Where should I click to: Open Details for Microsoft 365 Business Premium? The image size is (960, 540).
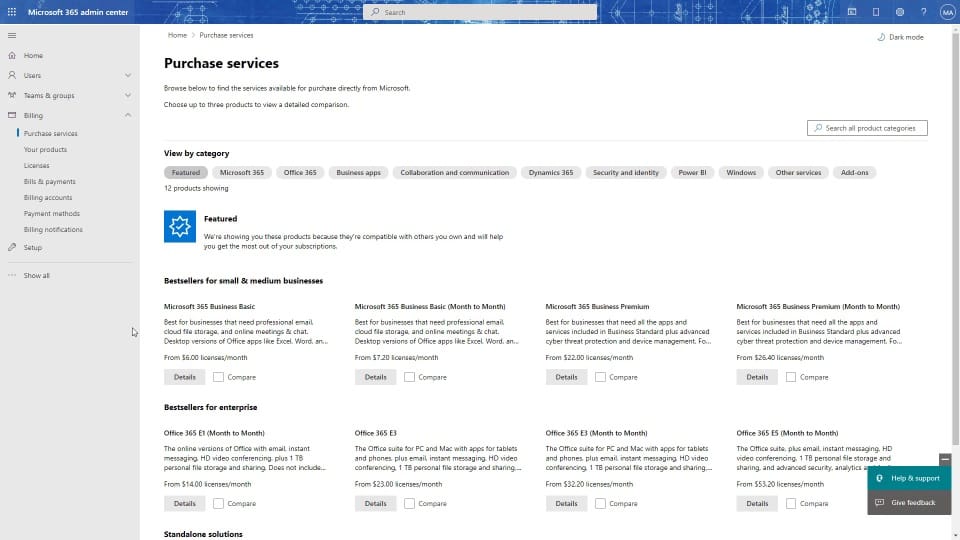[566, 377]
